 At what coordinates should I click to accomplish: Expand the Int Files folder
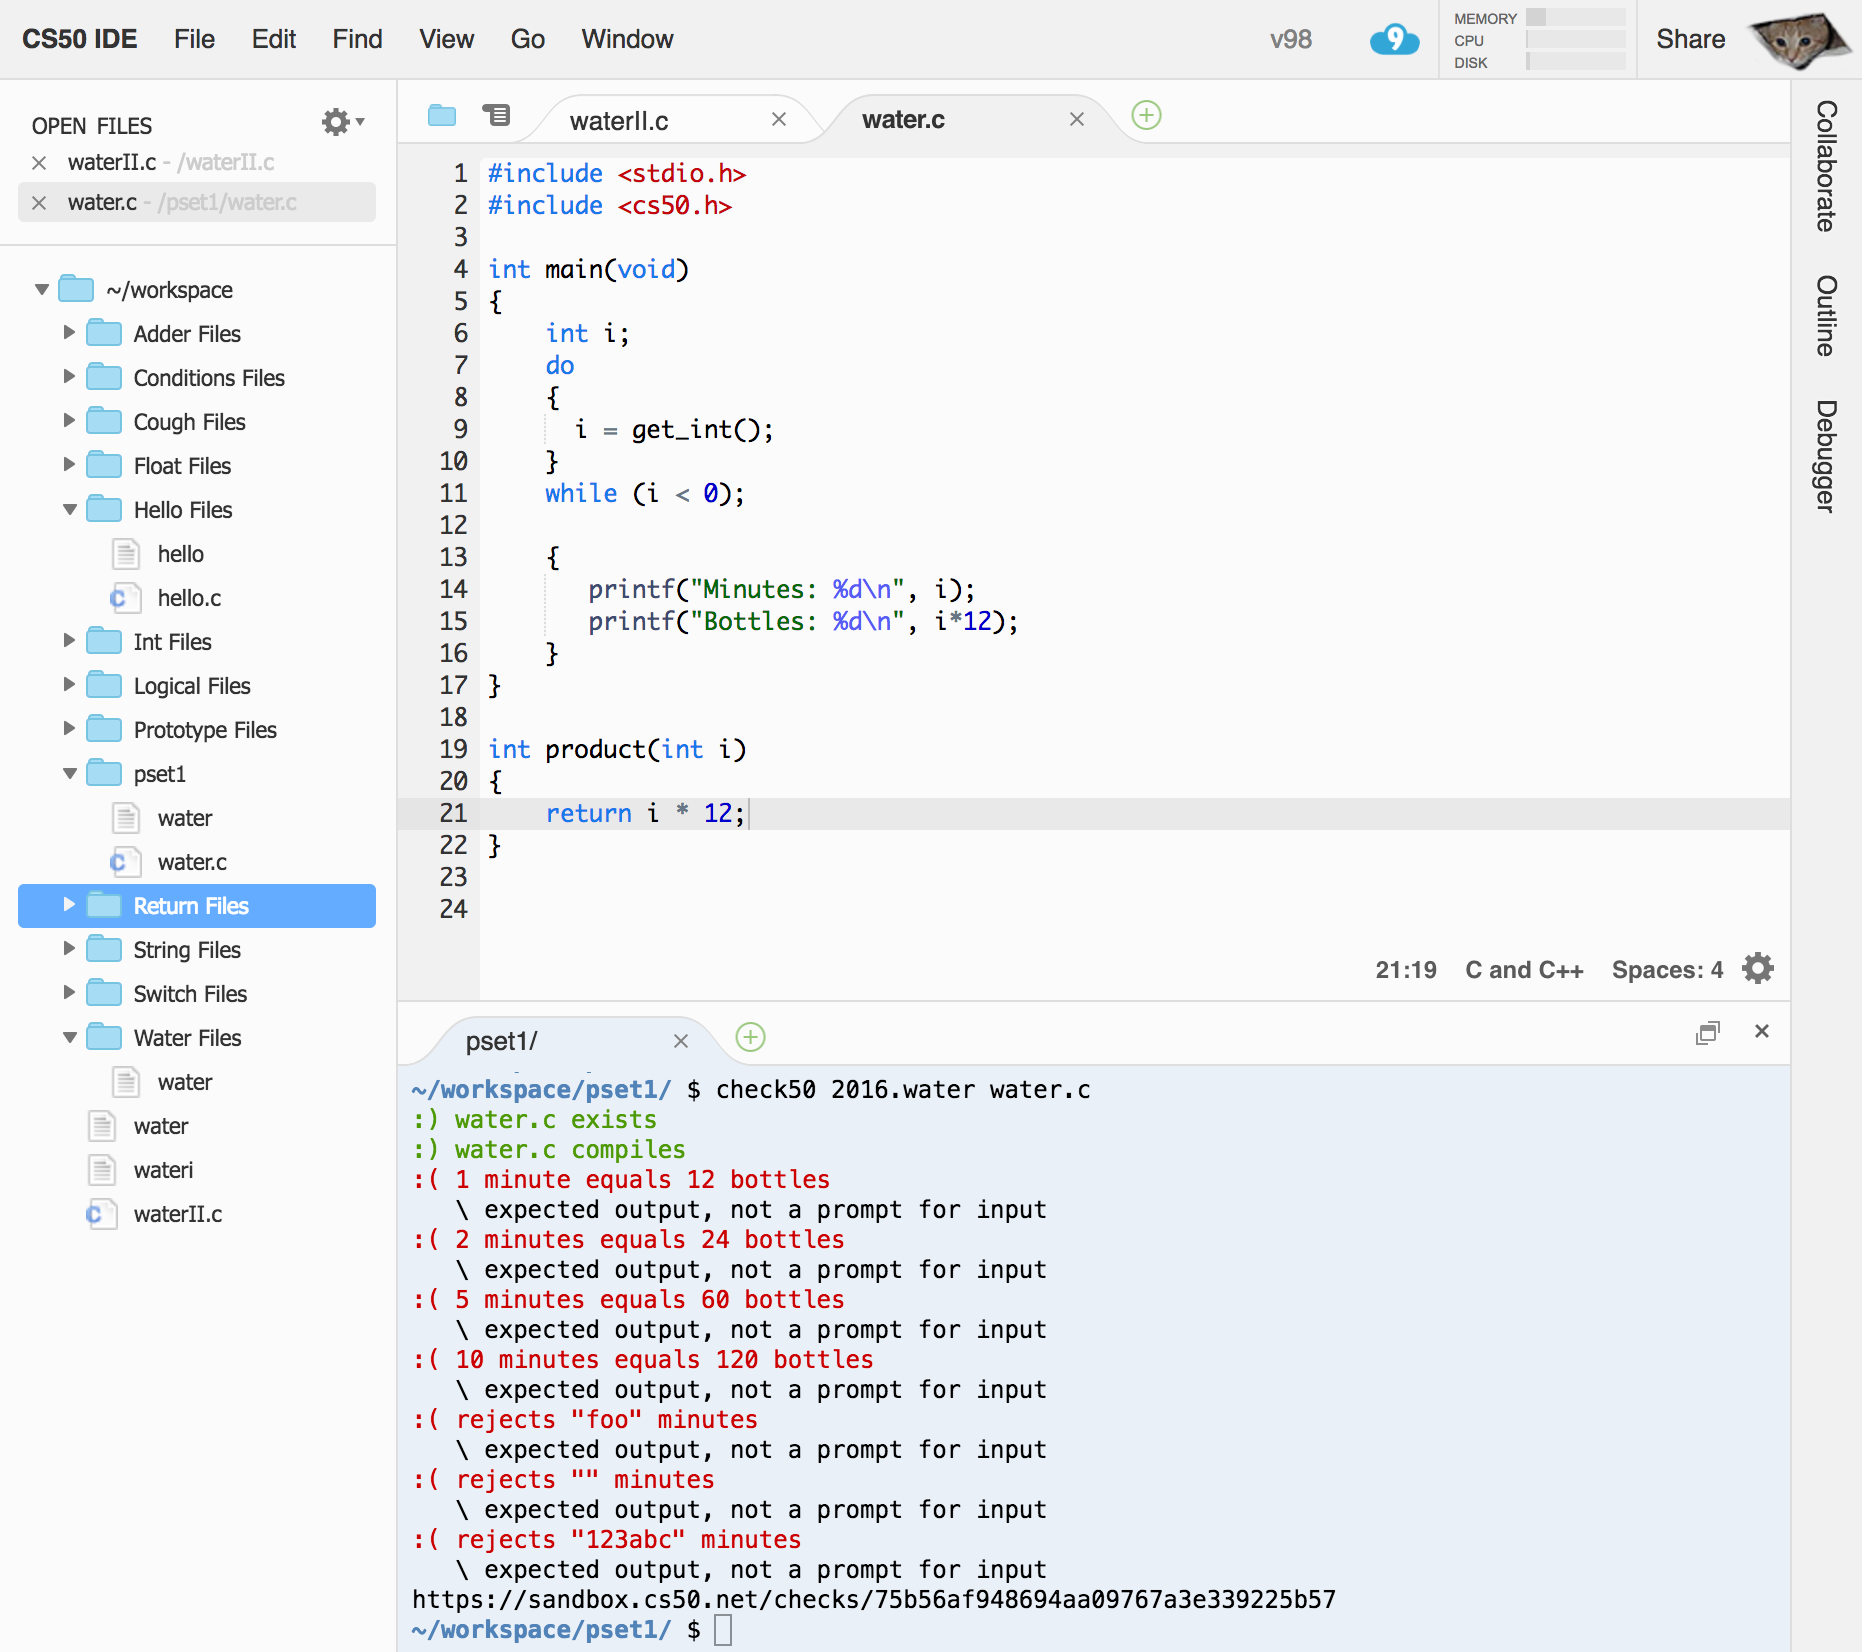[69, 641]
